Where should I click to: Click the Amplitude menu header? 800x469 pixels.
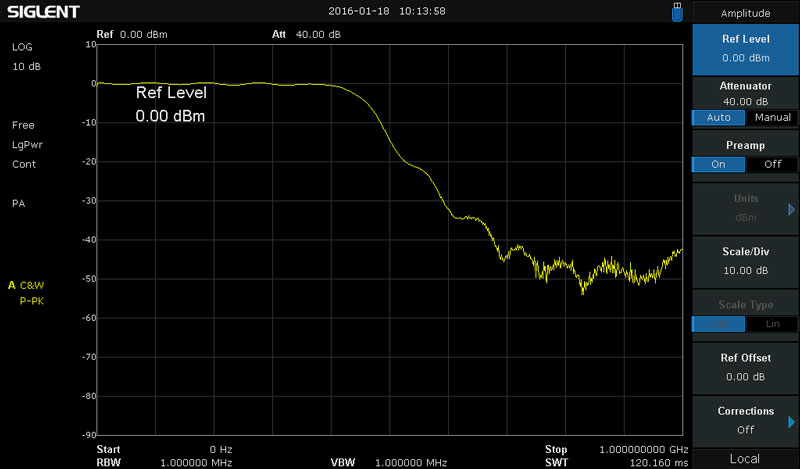(x=745, y=13)
